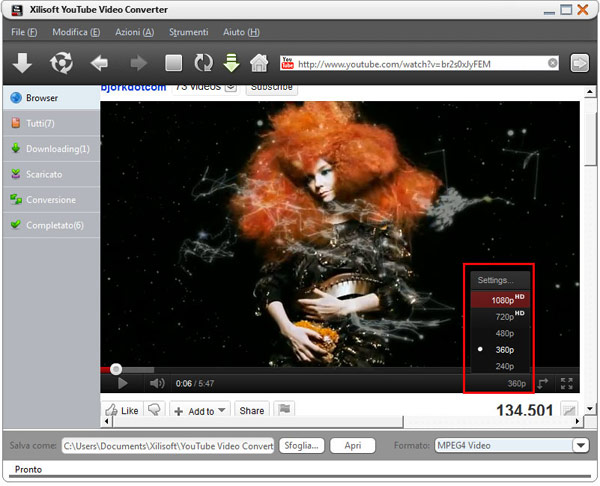The image size is (600, 486).
Task: Select 360p quality option
Action: (x=501, y=350)
